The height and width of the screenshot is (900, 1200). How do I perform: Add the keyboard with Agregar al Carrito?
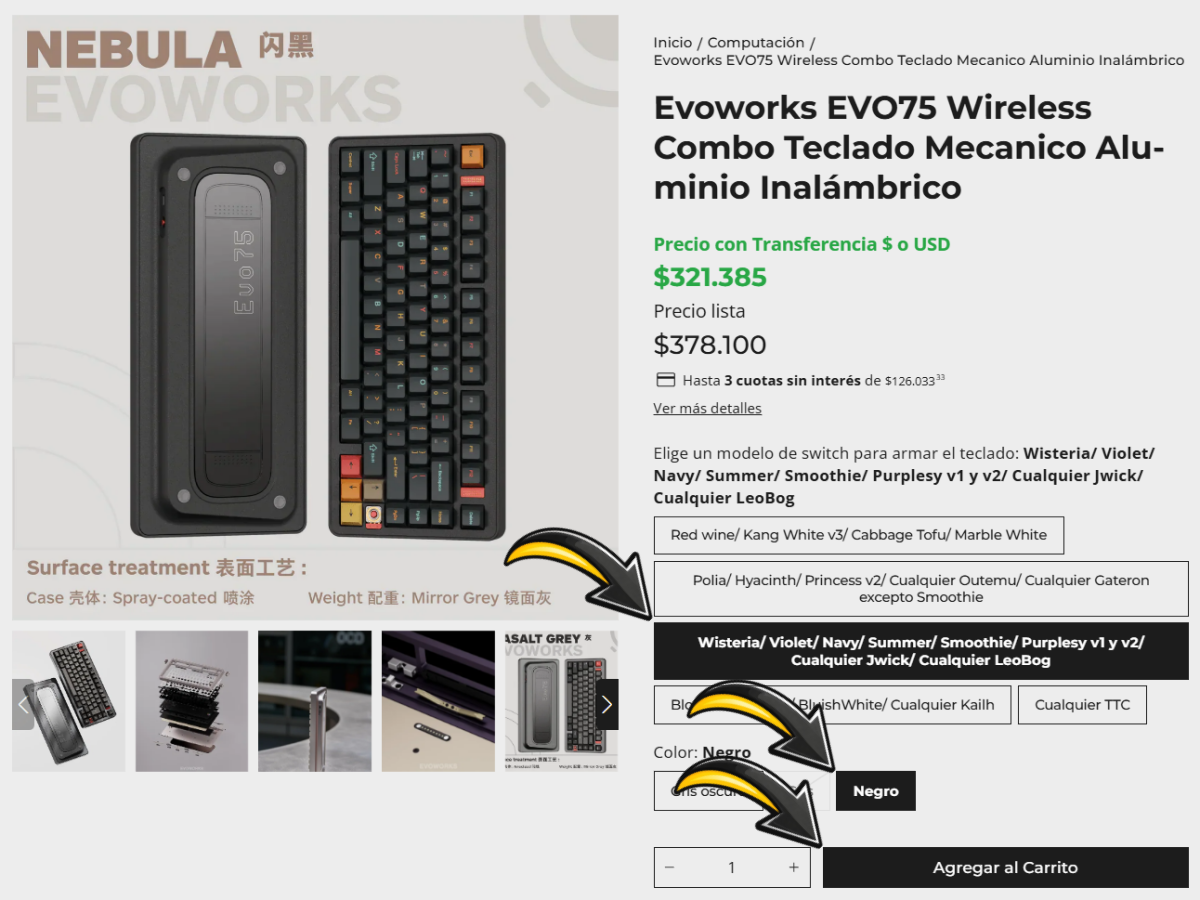pos(1006,867)
